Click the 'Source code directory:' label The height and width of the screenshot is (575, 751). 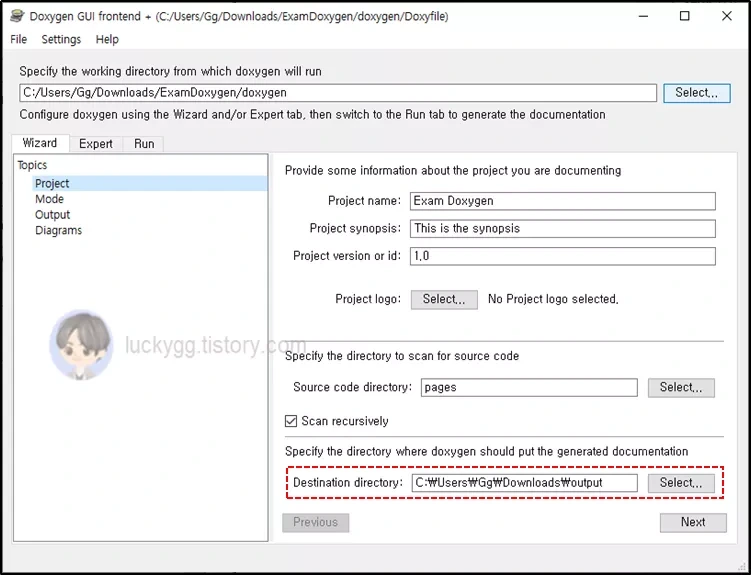pos(353,387)
